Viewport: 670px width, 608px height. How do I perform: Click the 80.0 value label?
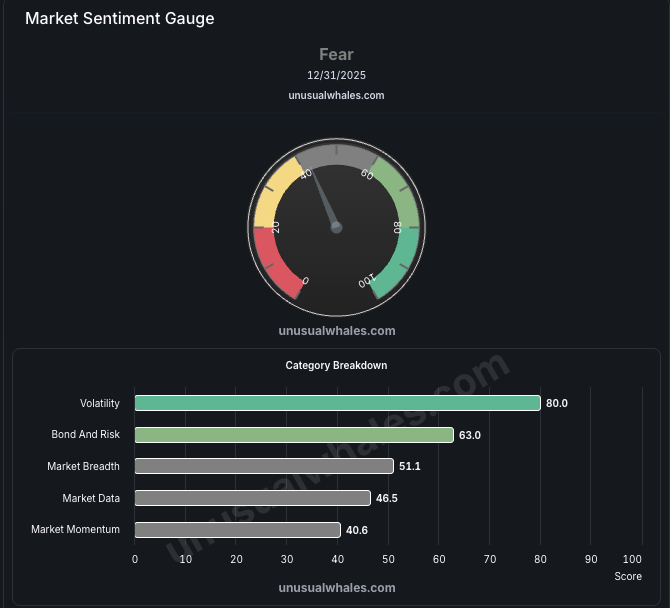click(x=557, y=403)
